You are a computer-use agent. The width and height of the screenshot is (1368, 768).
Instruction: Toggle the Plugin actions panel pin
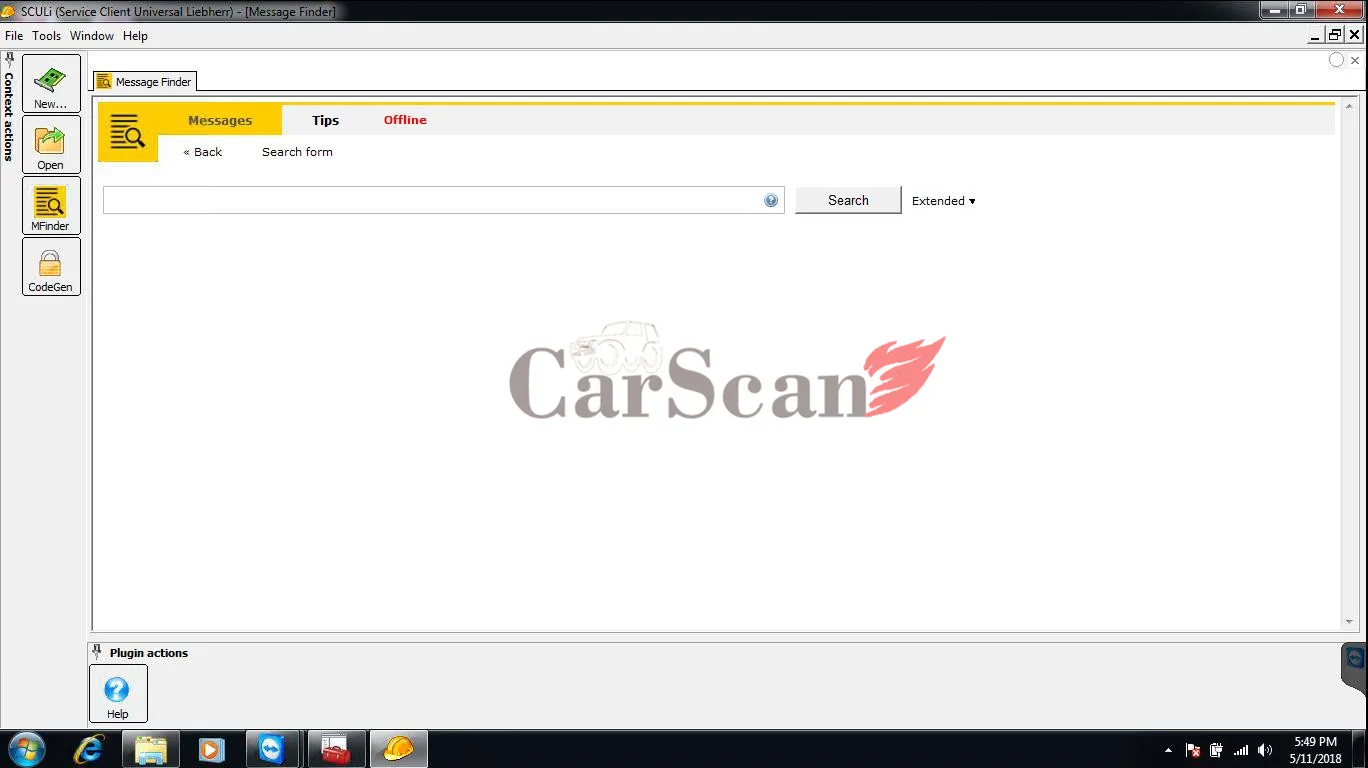[x=97, y=652]
